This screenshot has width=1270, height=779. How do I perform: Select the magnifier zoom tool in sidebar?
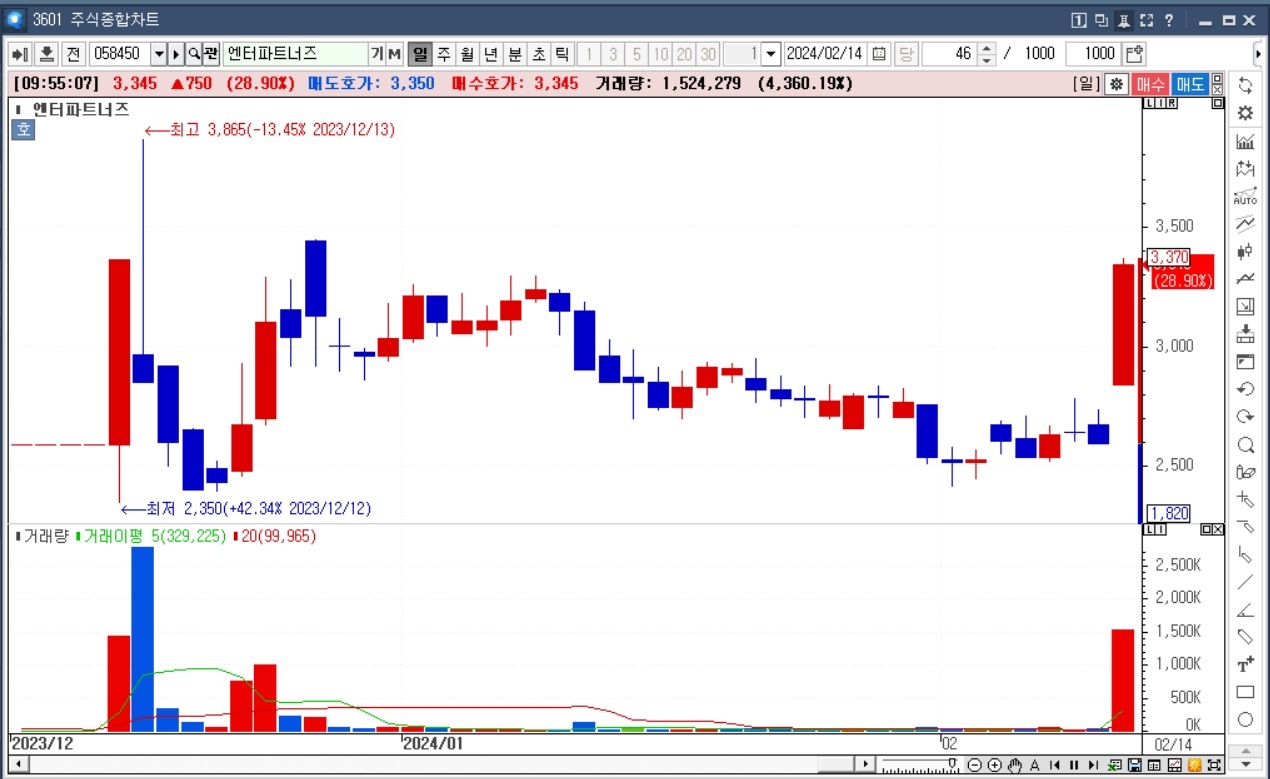pos(1245,445)
